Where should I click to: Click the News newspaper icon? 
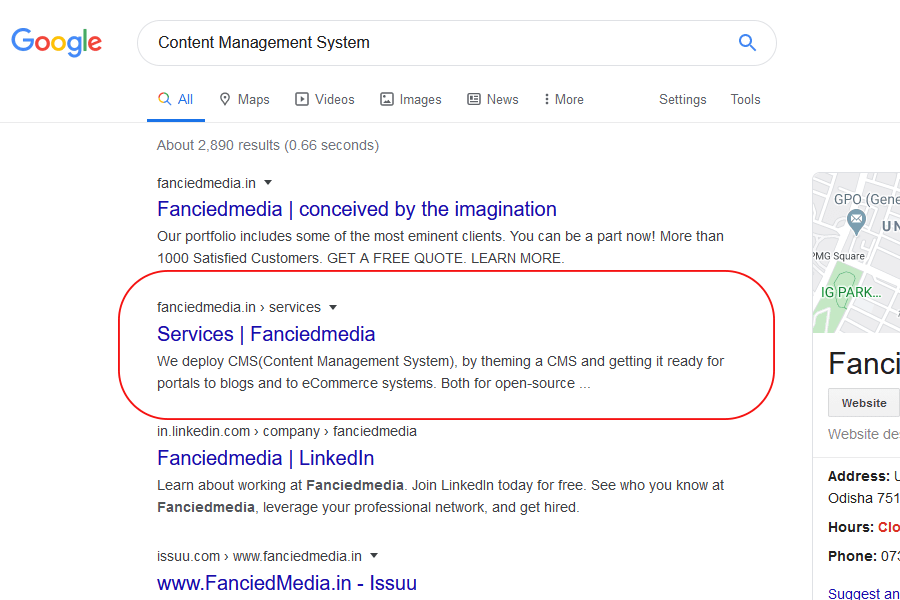(474, 99)
